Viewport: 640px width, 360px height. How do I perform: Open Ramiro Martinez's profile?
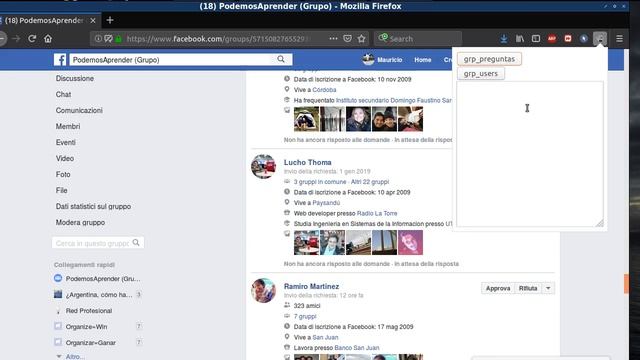click(311, 287)
